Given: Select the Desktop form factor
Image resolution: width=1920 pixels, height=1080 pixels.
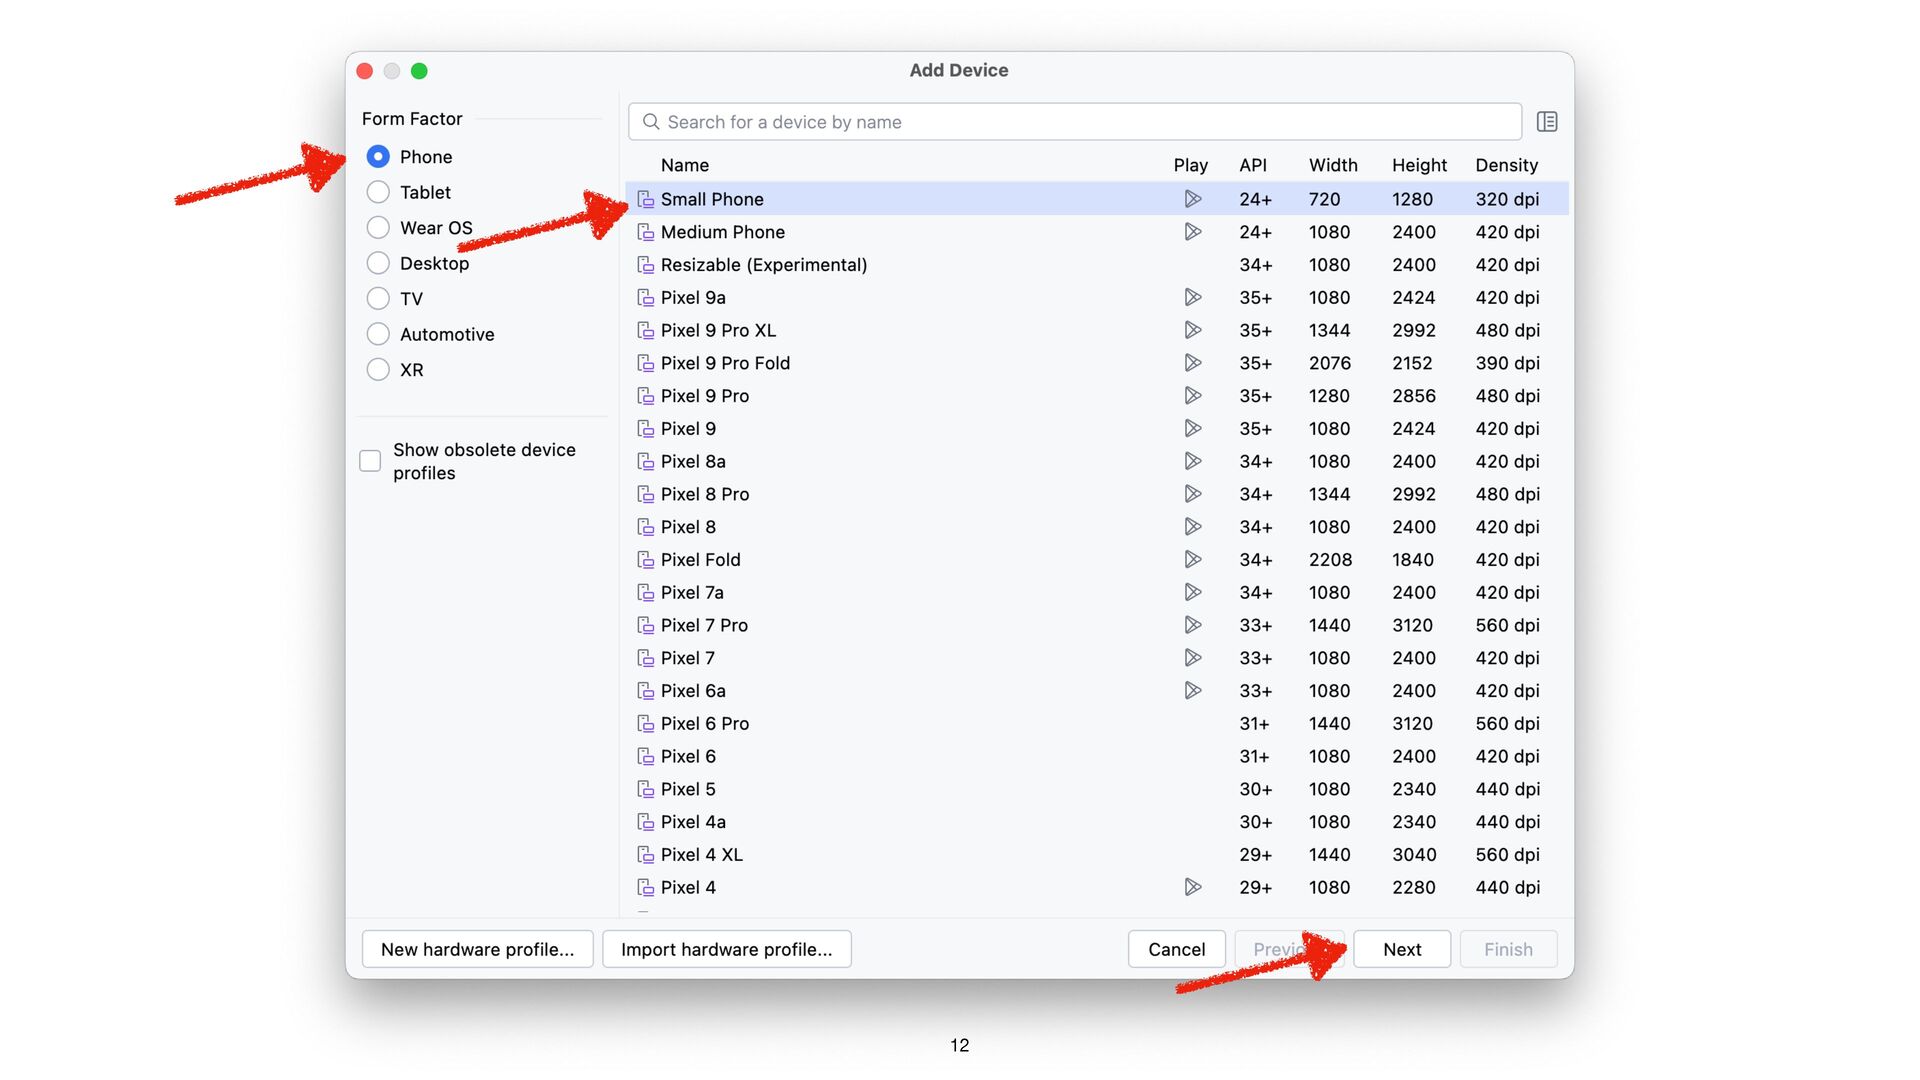Looking at the screenshot, I should (x=378, y=263).
